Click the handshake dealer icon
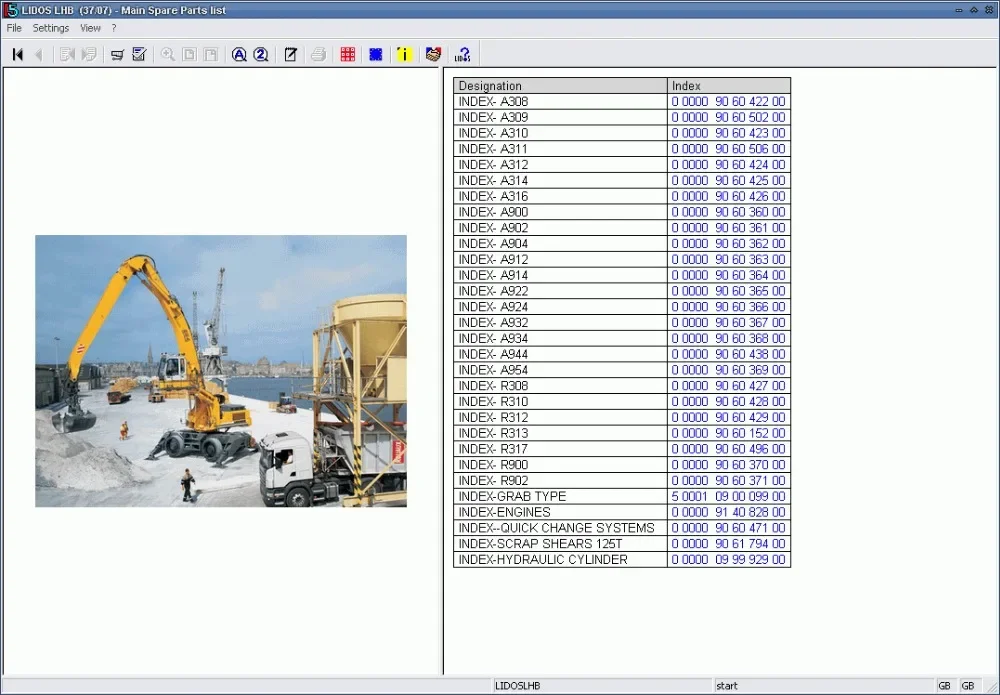The height and width of the screenshot is (695, 1000). (431, 54)
